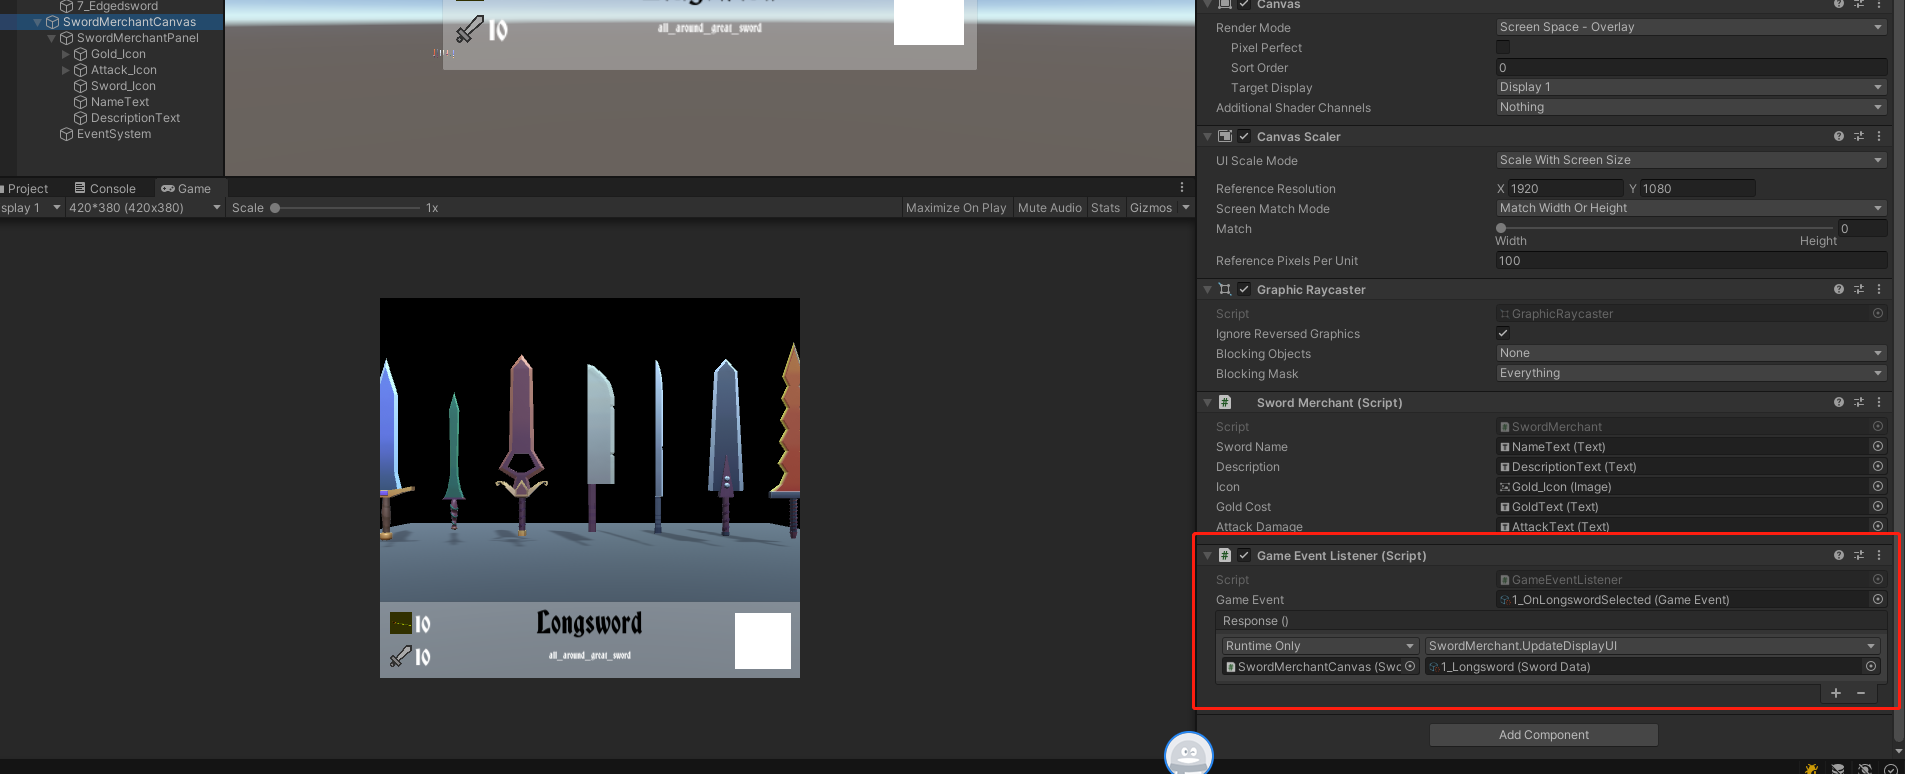
Task: Disable the Canvas Scaler component checkbox
Action: (1244, 136)
